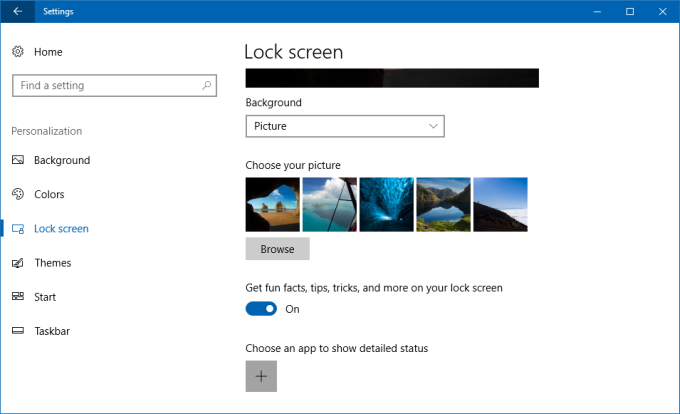The height and width of the screenshot is (414, 680).
Task: Click the search magnifier icon
Action: click(207, 86)
